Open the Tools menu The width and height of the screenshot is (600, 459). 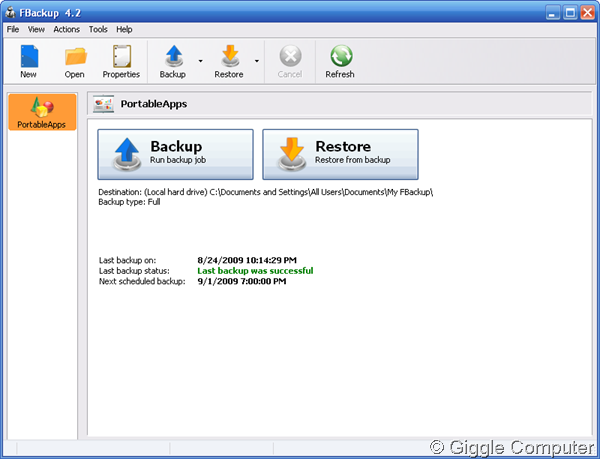(98, 29)
